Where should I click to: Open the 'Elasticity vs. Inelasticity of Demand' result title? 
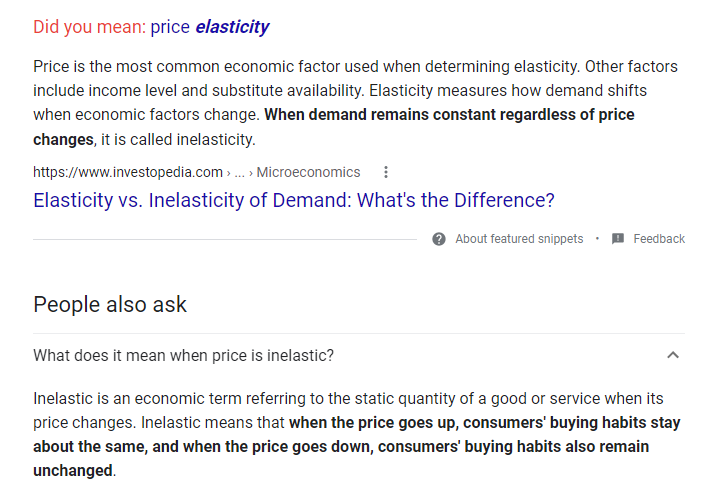pos(293,200)
